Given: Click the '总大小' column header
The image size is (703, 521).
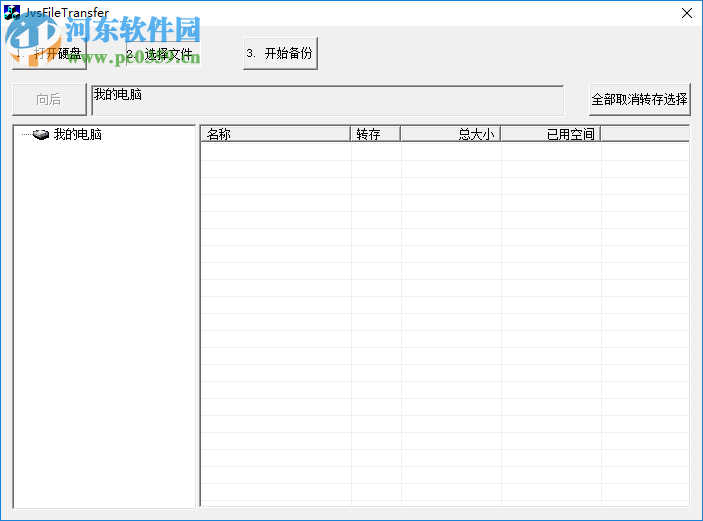Looking at the screenshot, I should pos(451,134).
